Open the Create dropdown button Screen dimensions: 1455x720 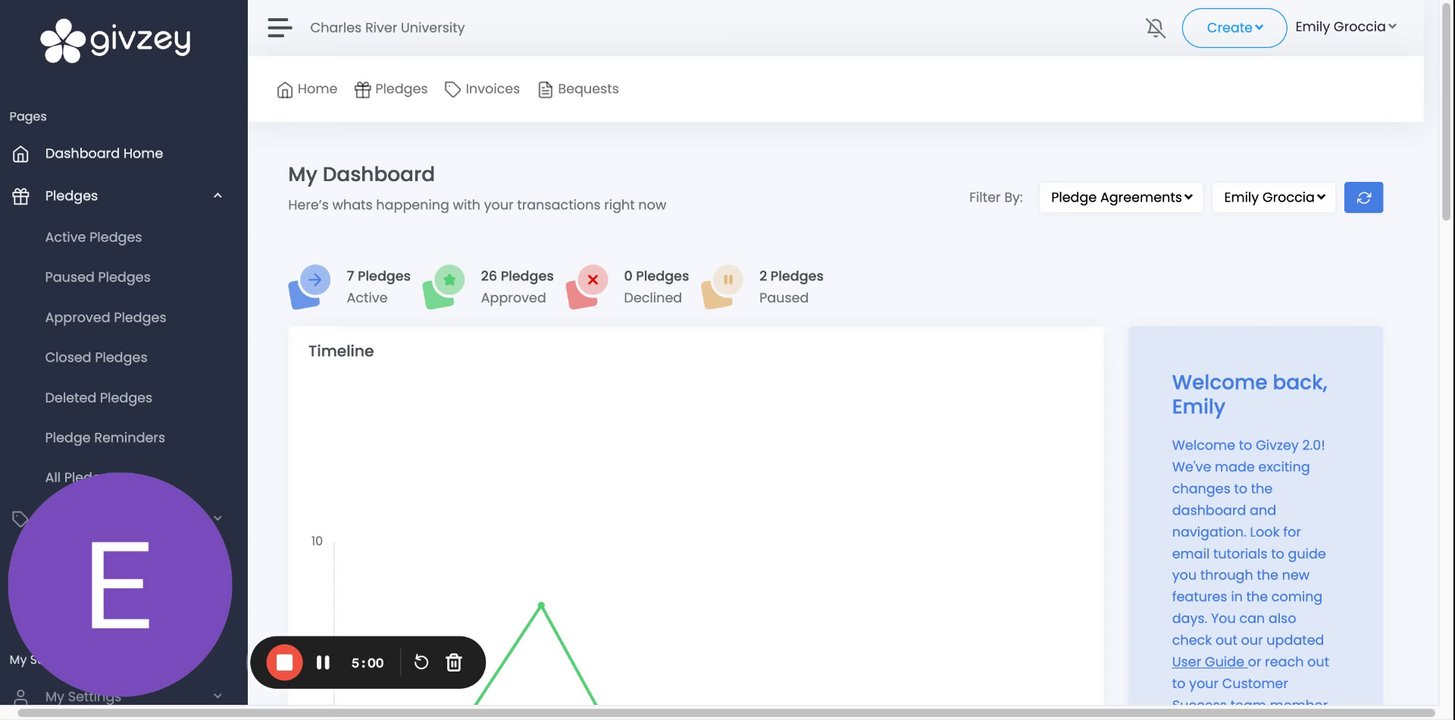pos(1234,28)
